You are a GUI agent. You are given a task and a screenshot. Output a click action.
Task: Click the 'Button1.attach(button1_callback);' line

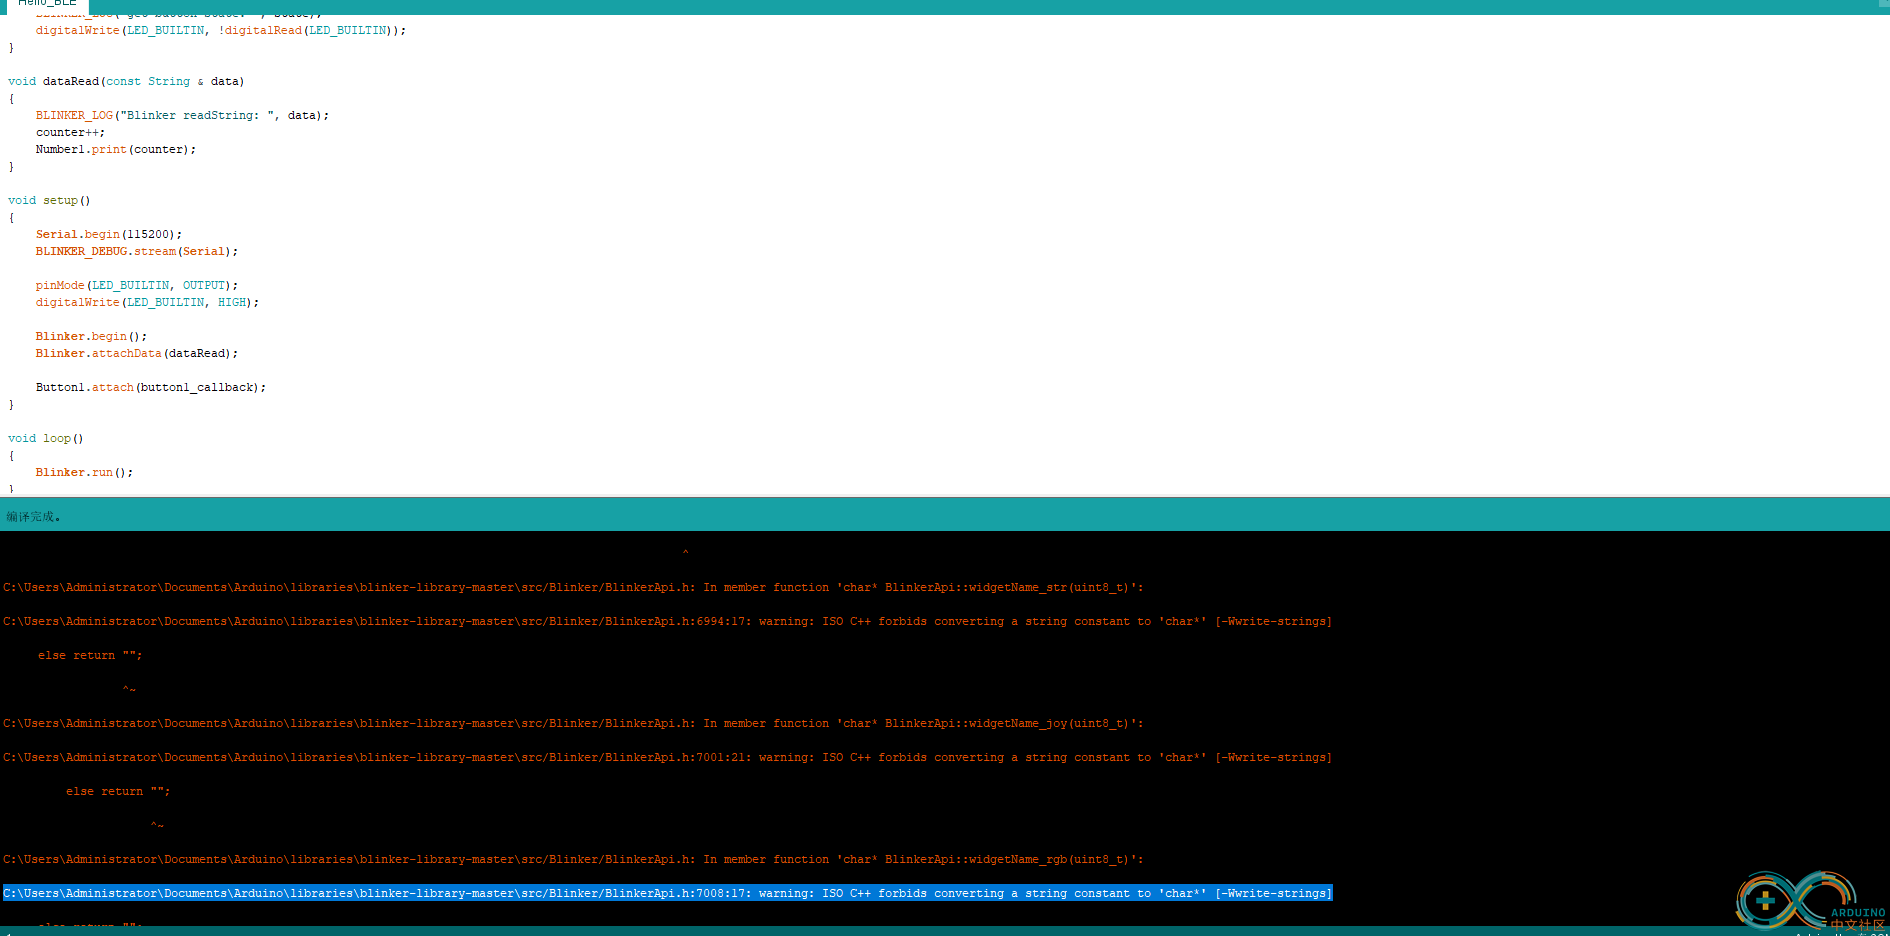tap(151, 388)
